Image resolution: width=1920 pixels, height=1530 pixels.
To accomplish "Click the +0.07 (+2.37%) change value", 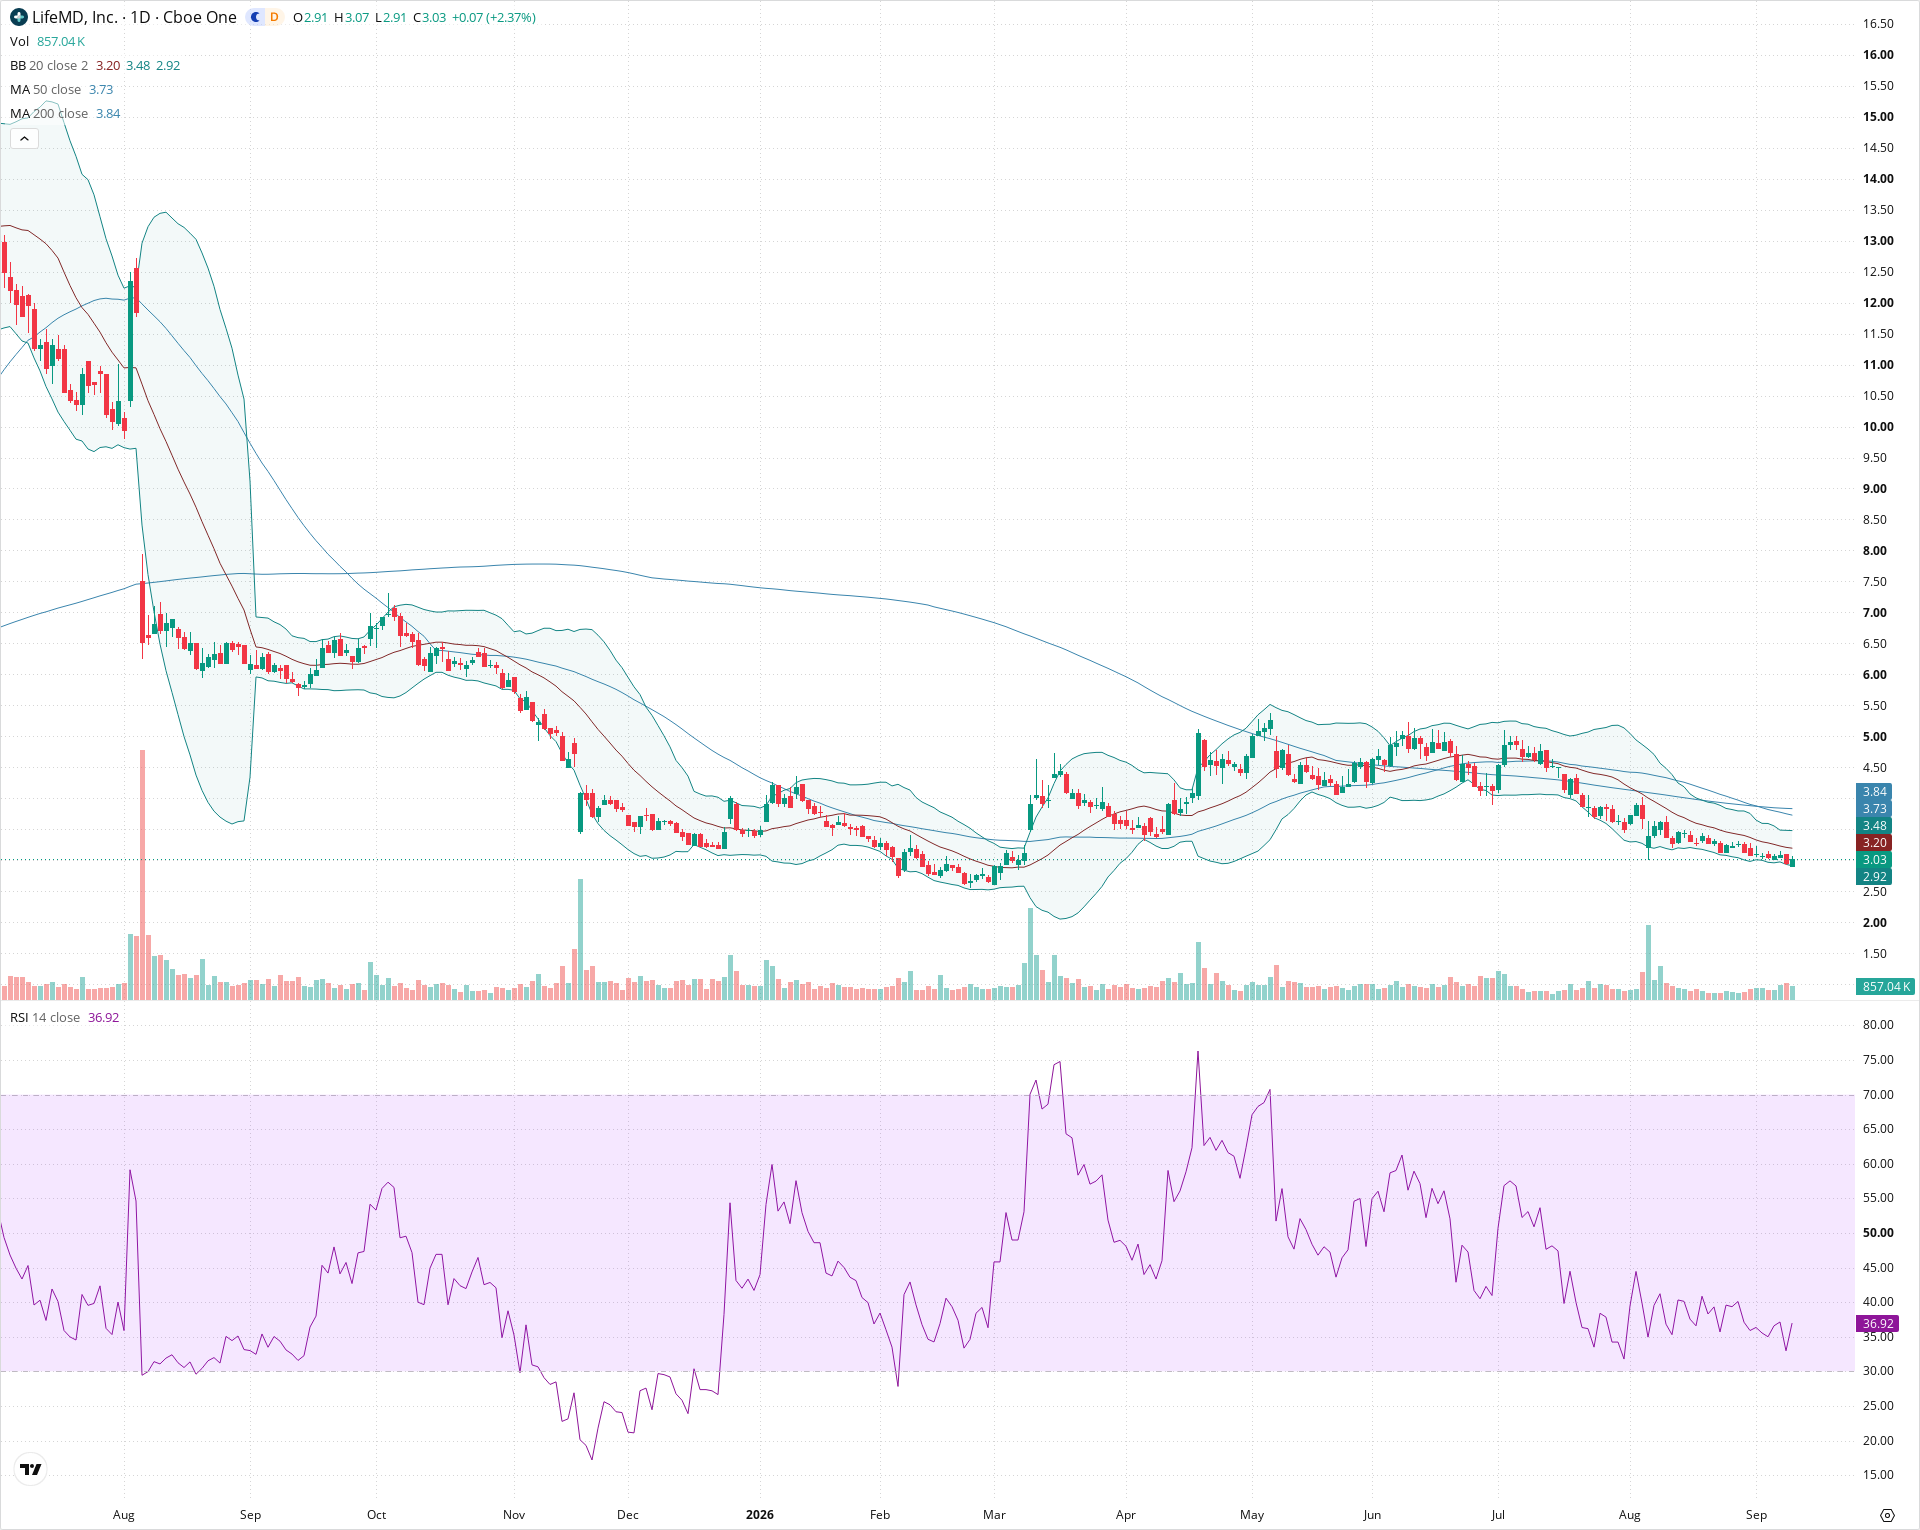I will 493,17.
